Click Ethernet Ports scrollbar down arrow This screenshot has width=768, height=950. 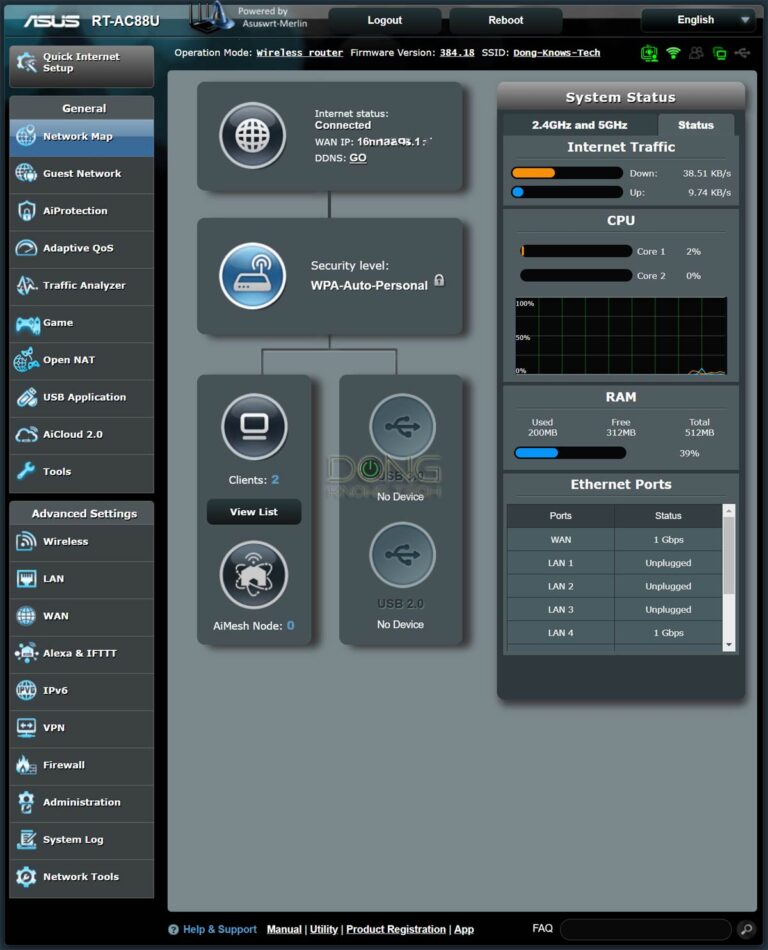tap(729, 645)
